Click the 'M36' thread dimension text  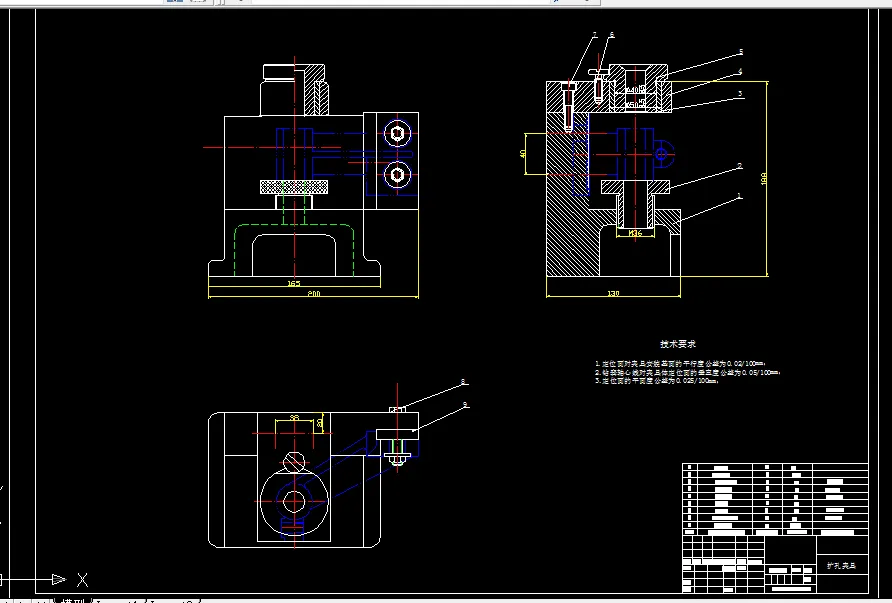click(634, 233)
